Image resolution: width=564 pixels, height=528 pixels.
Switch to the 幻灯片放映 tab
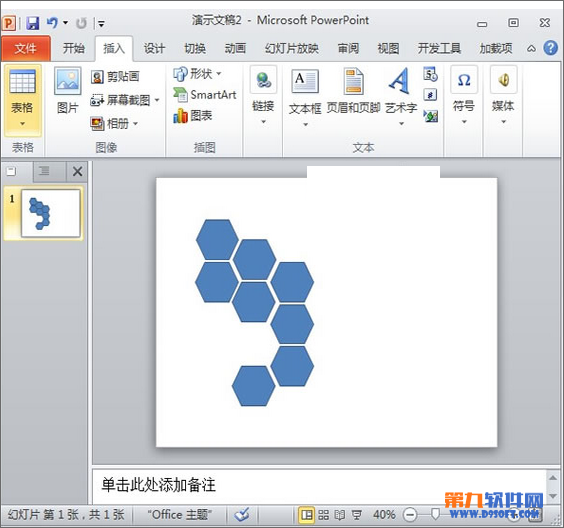click(291, 48)
